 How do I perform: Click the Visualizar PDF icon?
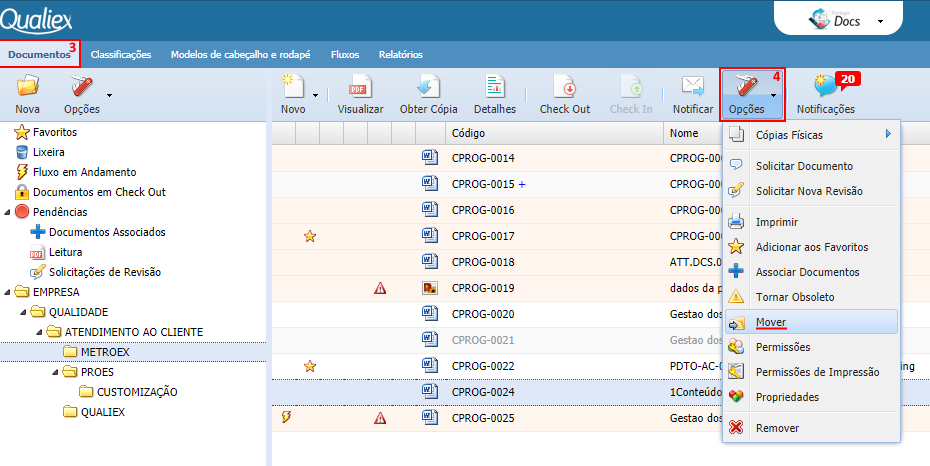(360, 86)
